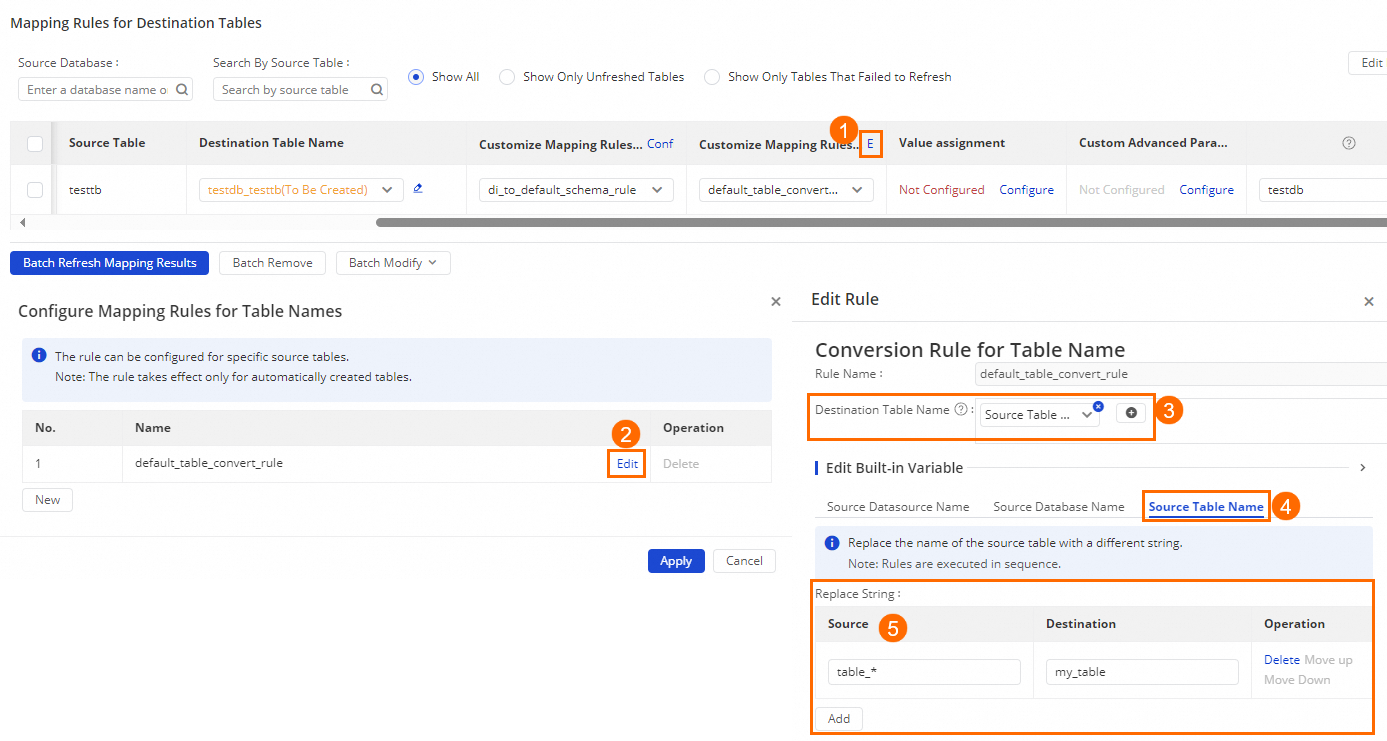The width and height of the screenshot is (1387, 741).
Task: Click Add under Replace String table
Action: pos(839,719)
